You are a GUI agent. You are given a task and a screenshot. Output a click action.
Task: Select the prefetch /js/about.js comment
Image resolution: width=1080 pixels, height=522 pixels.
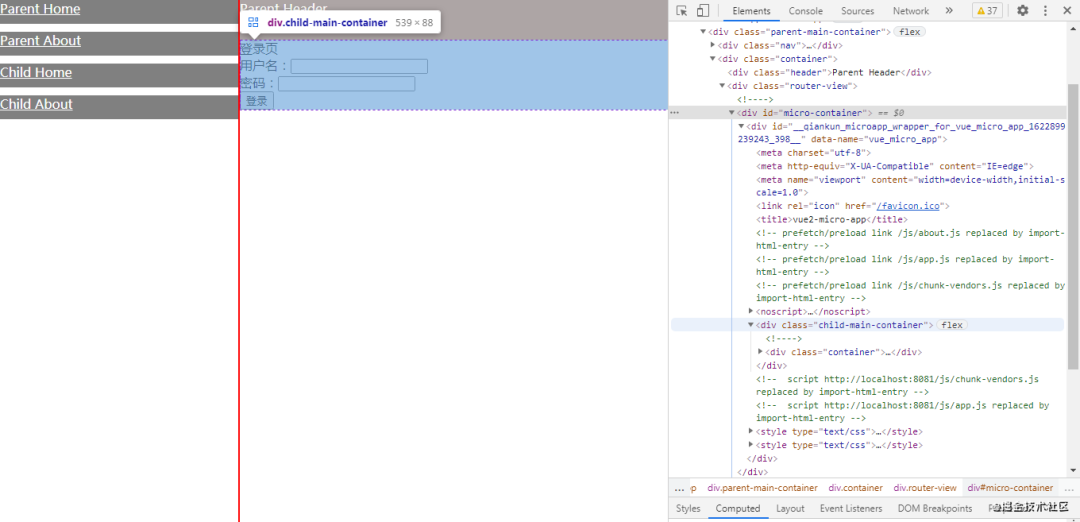(x=910, y=239)
